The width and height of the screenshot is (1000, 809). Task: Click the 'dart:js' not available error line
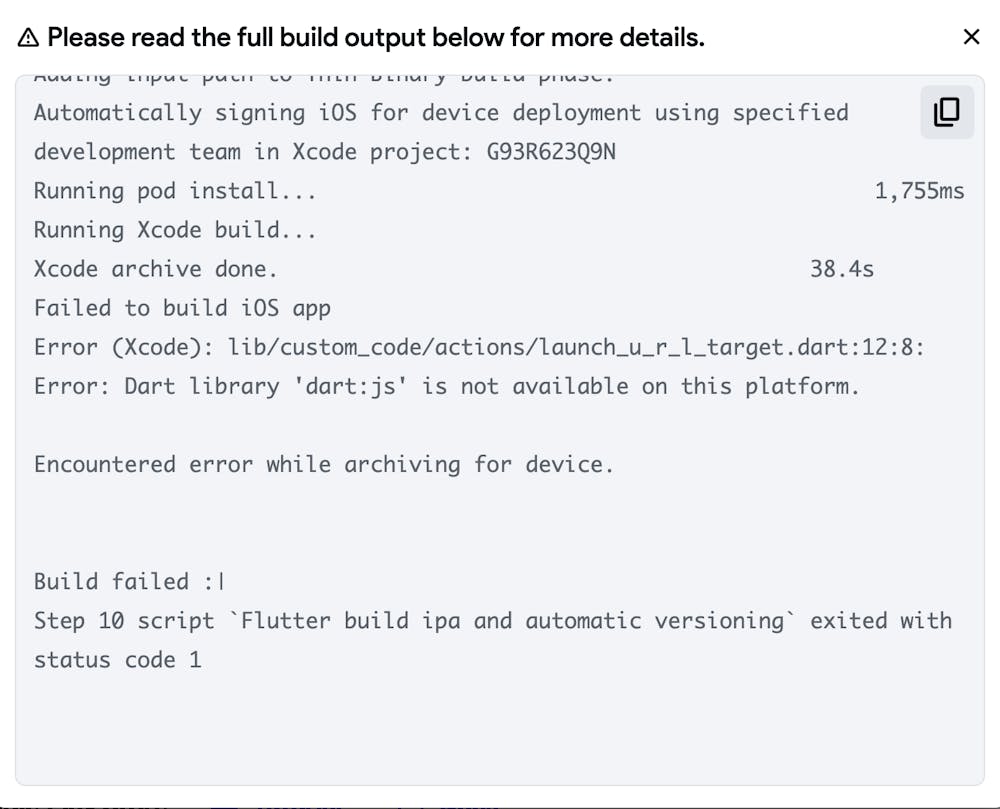coord(446,386)
